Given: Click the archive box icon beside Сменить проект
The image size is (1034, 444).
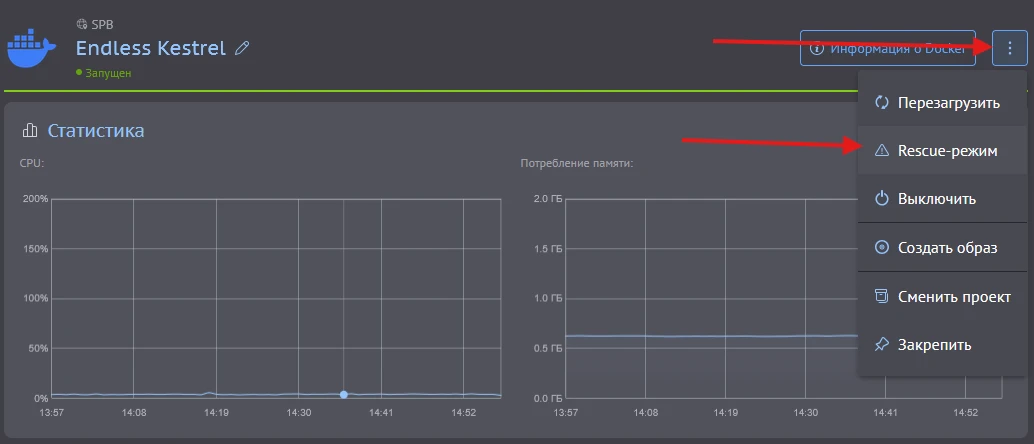Looking at the screenshot, I should 882,296.
